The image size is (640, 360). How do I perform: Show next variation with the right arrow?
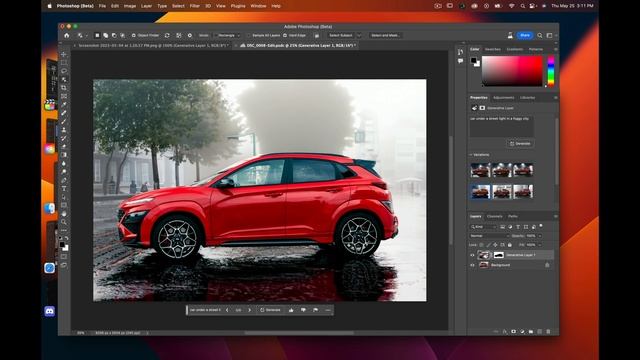tap(249, 310)
